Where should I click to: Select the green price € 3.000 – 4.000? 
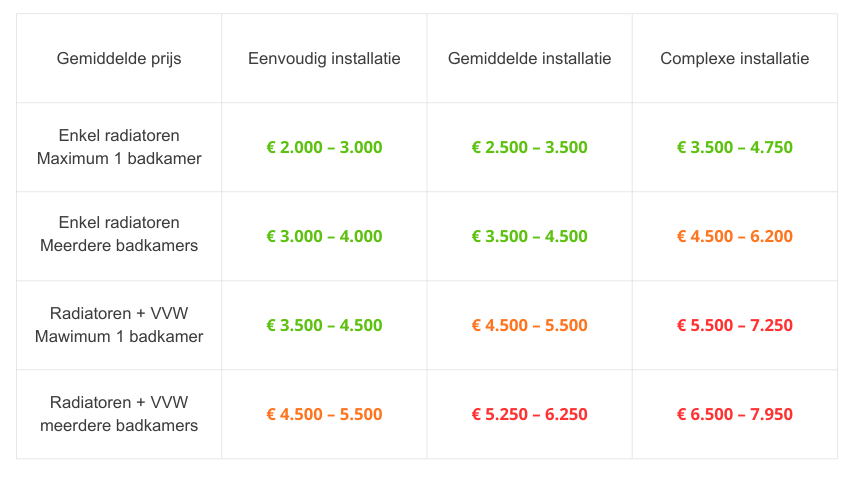pyautogui.click(x=324, y=237)
